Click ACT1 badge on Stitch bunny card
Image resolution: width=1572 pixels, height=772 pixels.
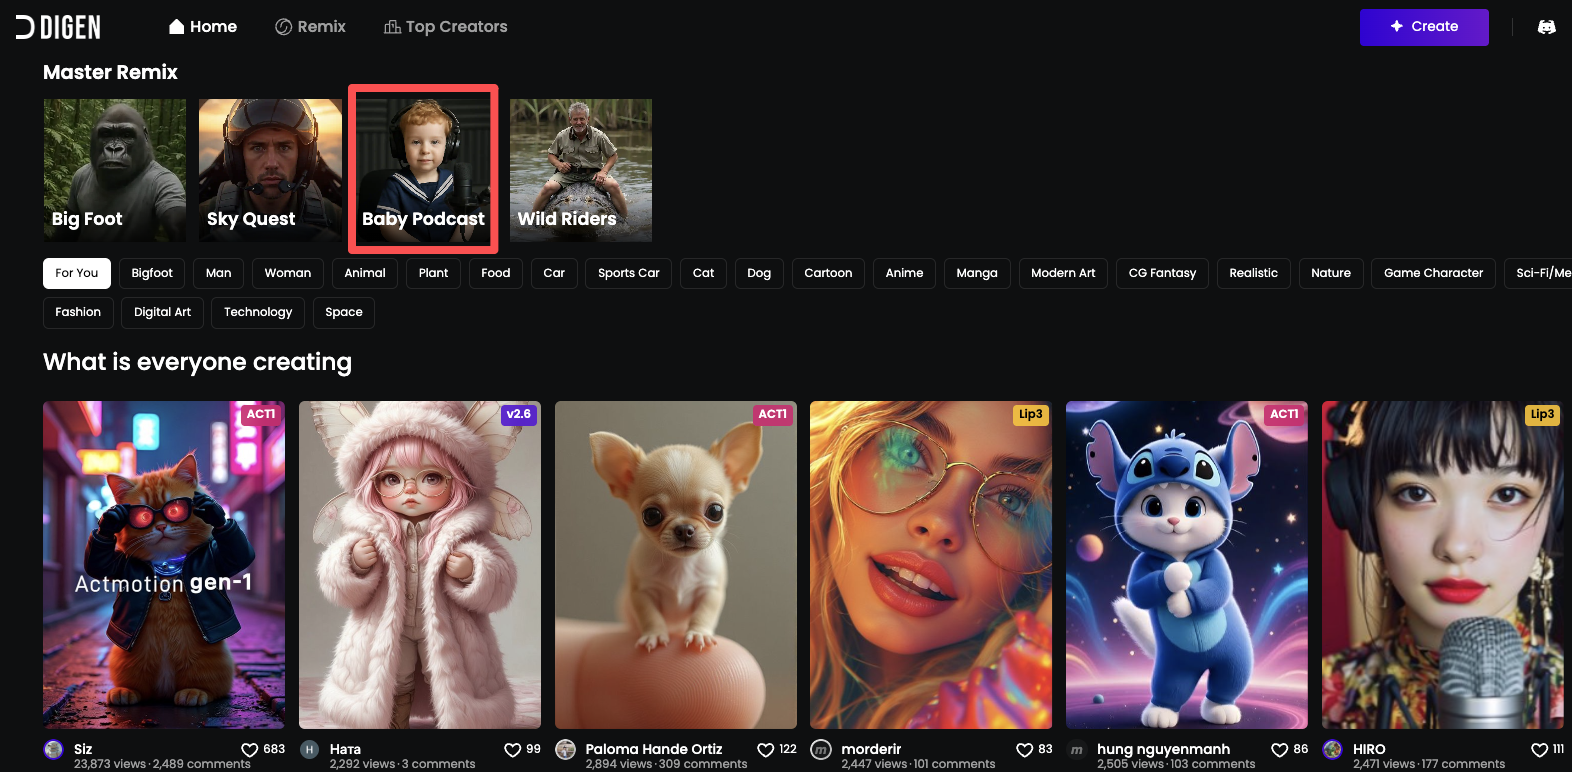coord(1284,414)
